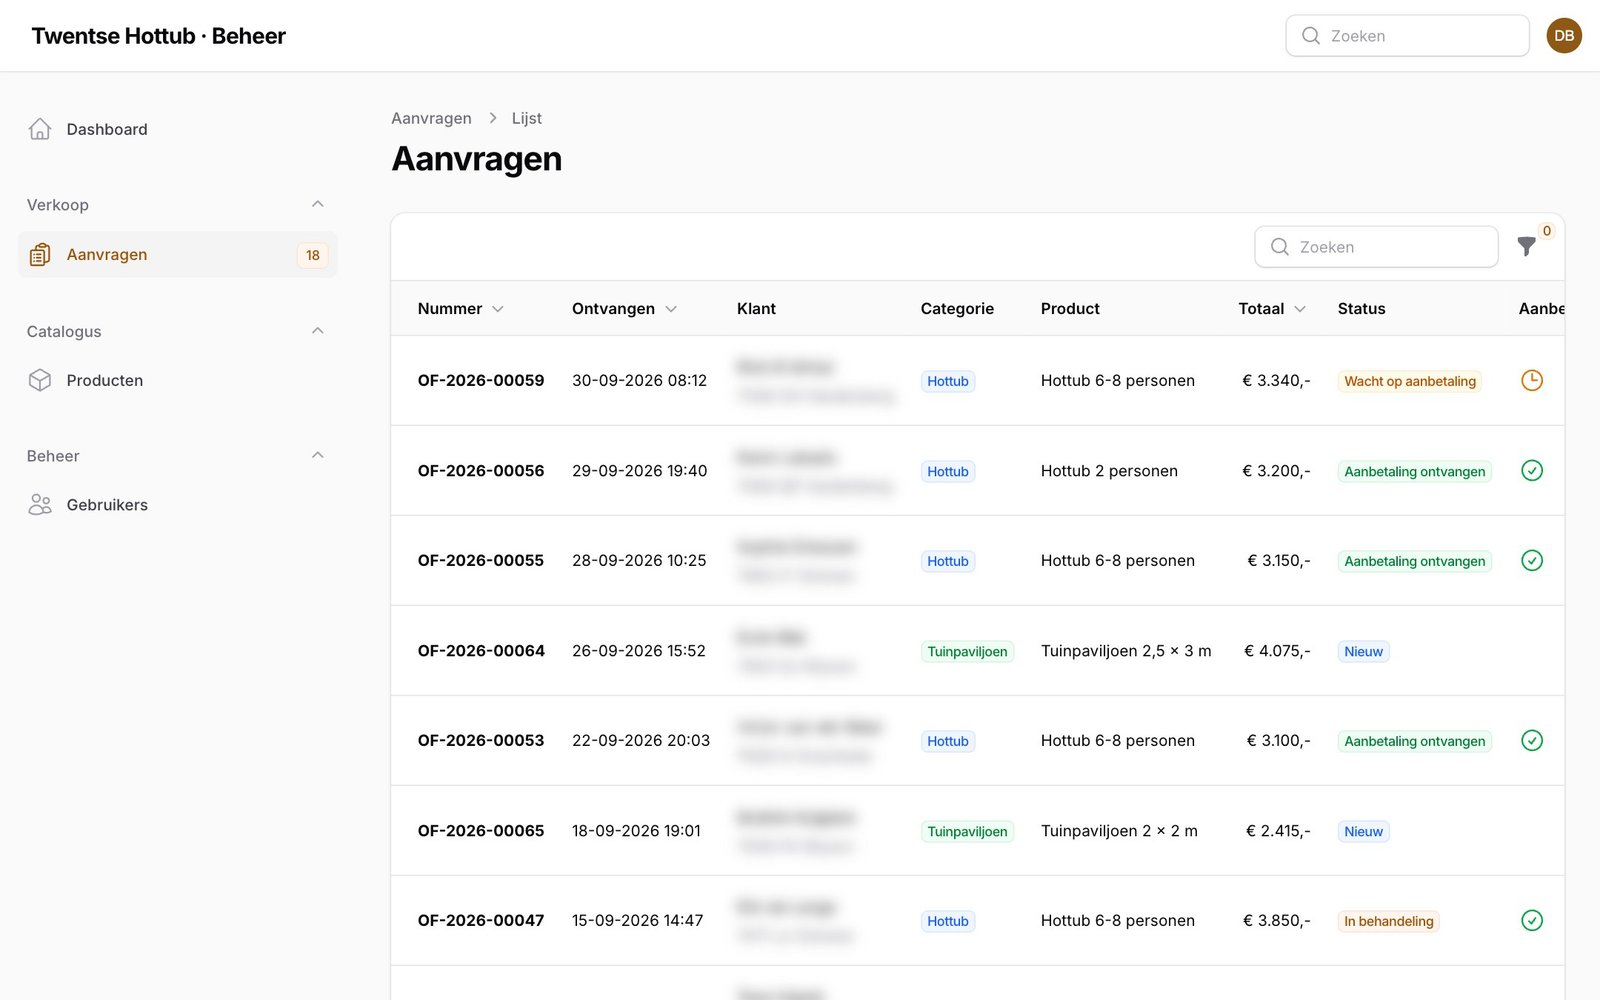Click the Lijst breadcrumb
The width and height of the screenshot is (1600, 1000).
pos(527,118)
